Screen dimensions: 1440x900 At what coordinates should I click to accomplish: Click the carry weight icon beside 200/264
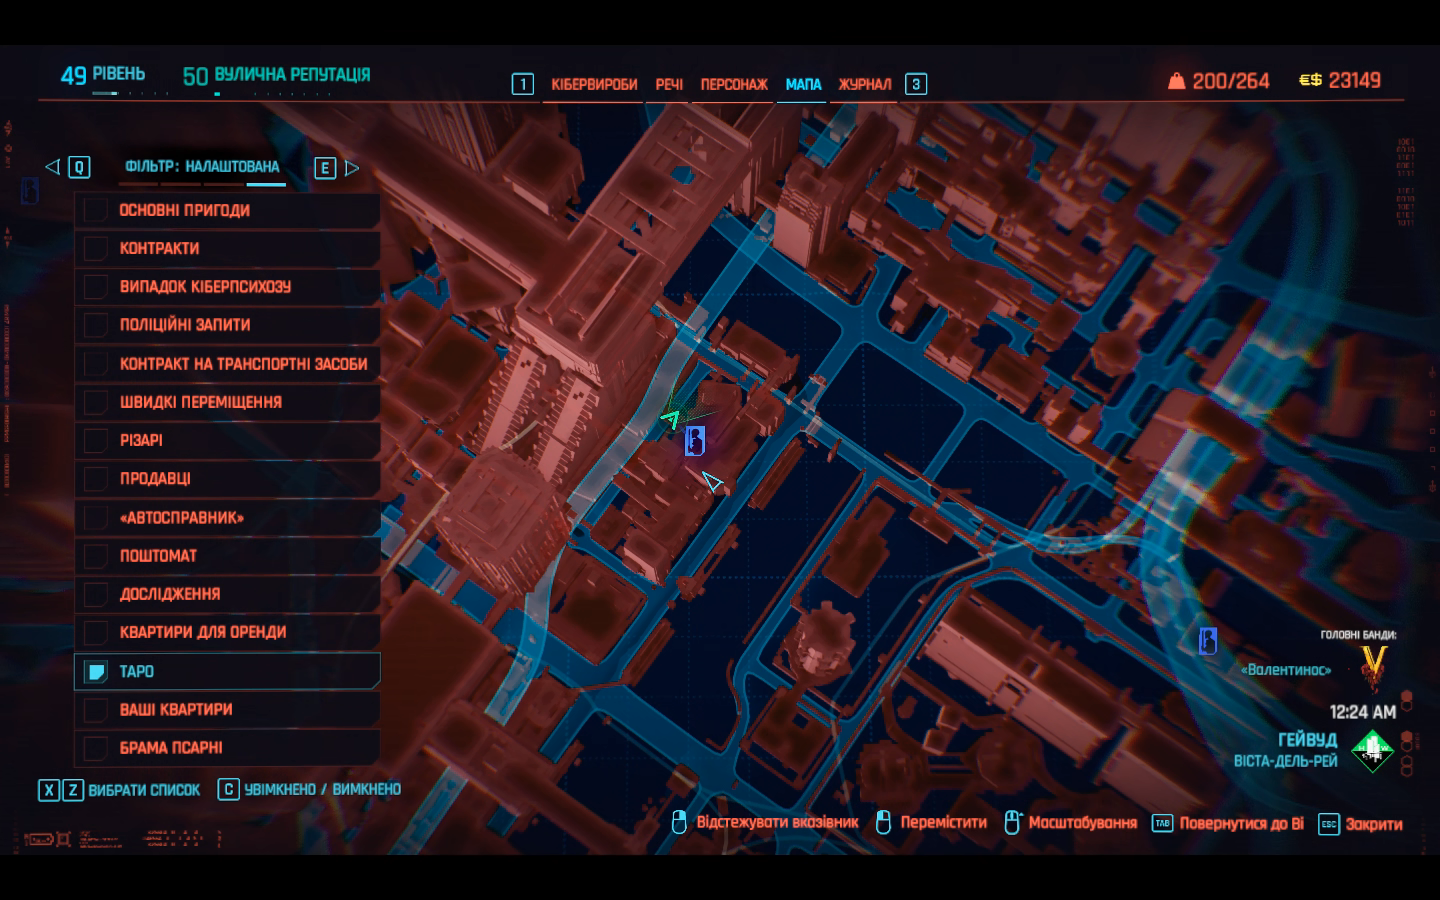click(x=1177, y=81)
